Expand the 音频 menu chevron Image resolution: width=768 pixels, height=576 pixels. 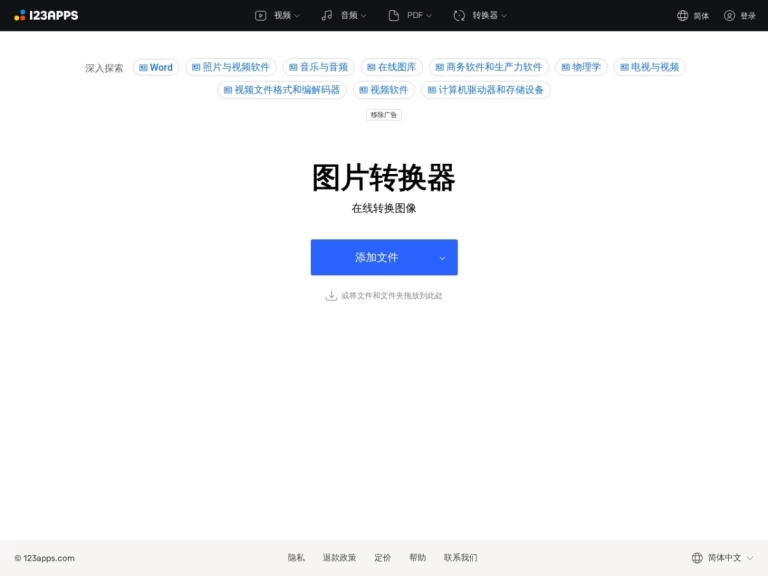tap(363, 16)
